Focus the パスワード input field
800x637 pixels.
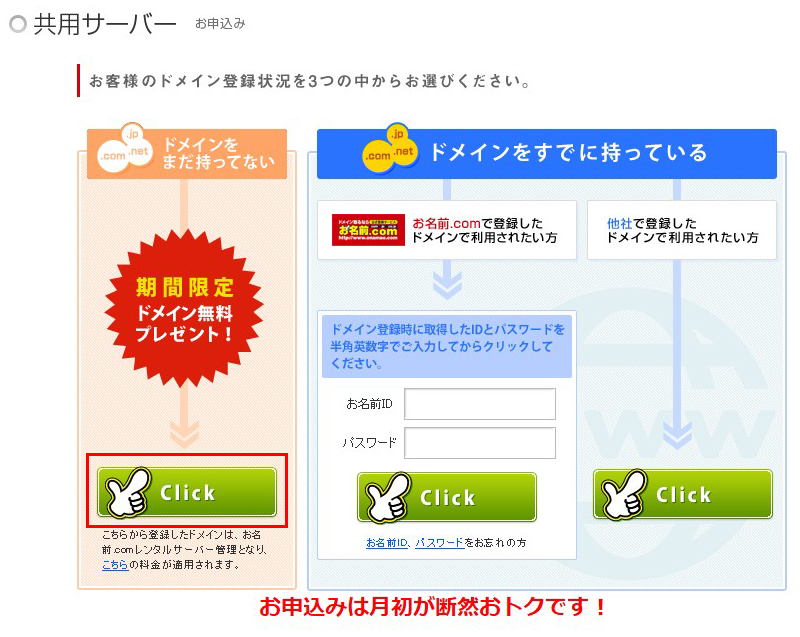click(x=480, y=443)
